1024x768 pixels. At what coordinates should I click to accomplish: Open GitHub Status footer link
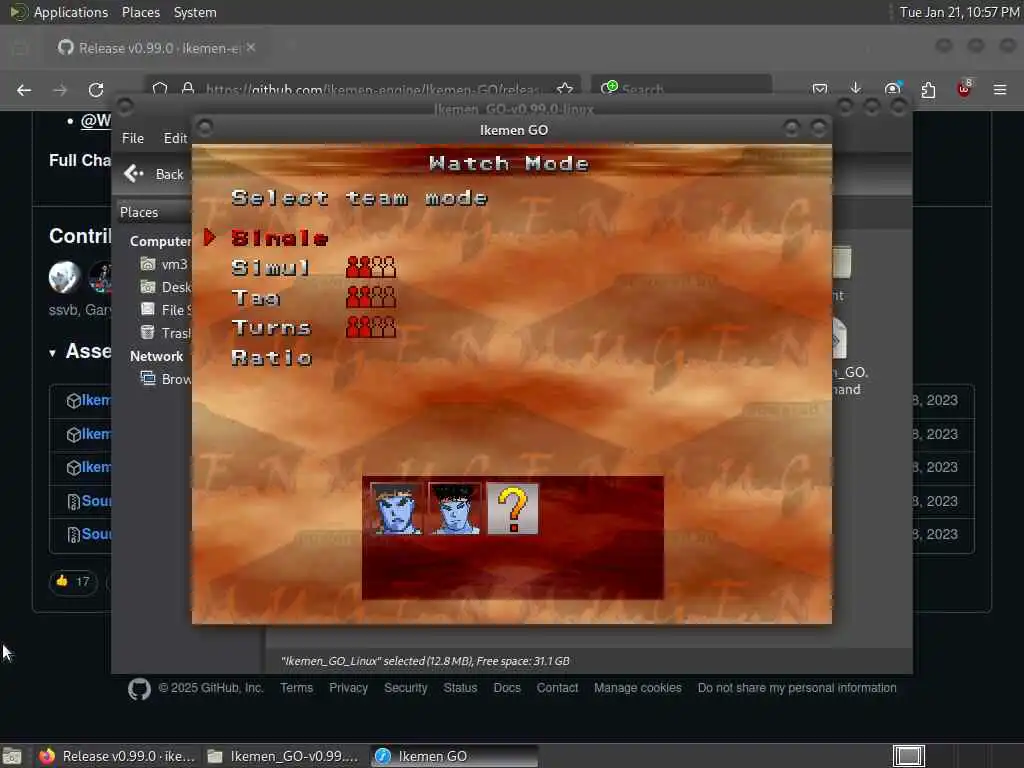(x=460, y=688)
